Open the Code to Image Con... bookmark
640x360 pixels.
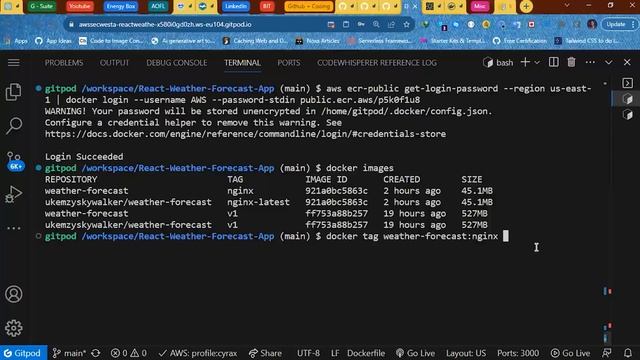point(111,41)
